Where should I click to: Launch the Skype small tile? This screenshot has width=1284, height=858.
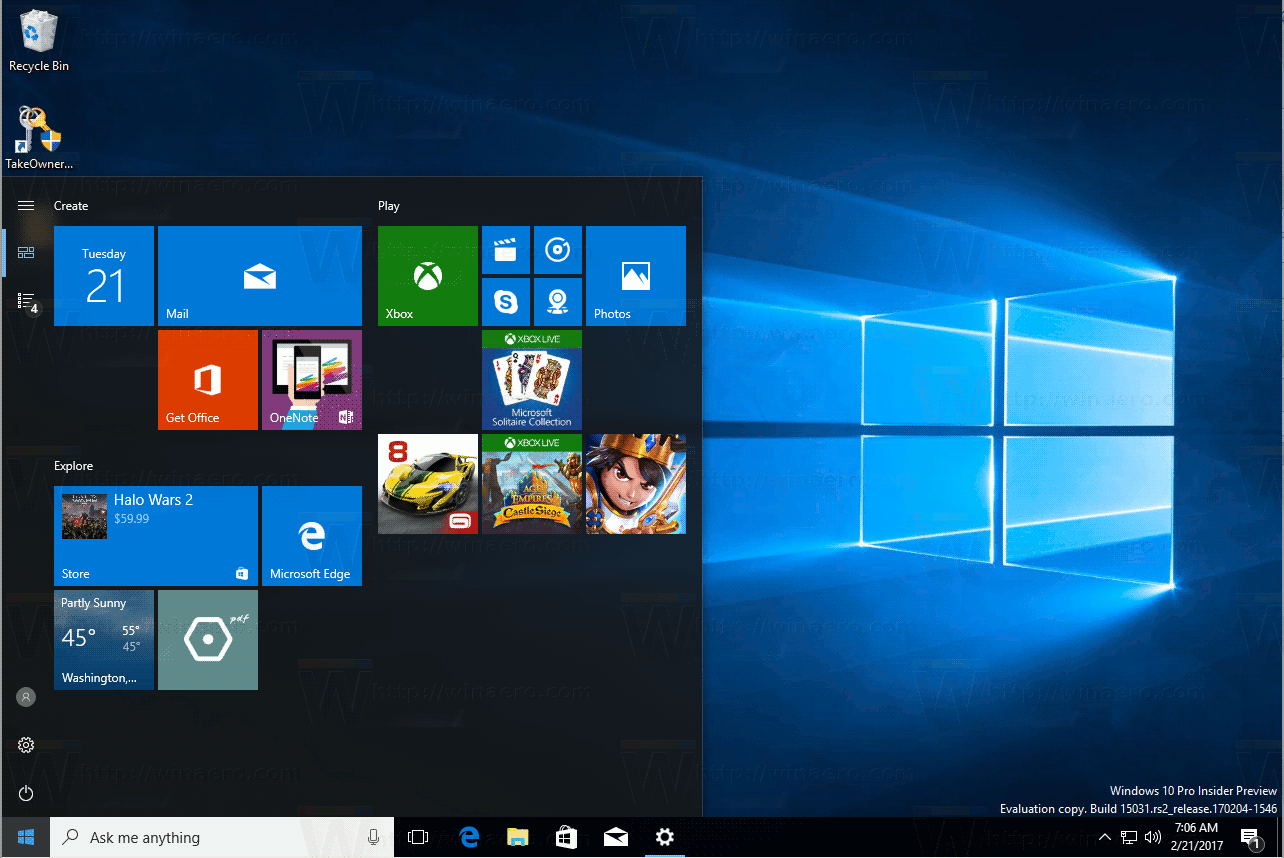click(506, 302)
